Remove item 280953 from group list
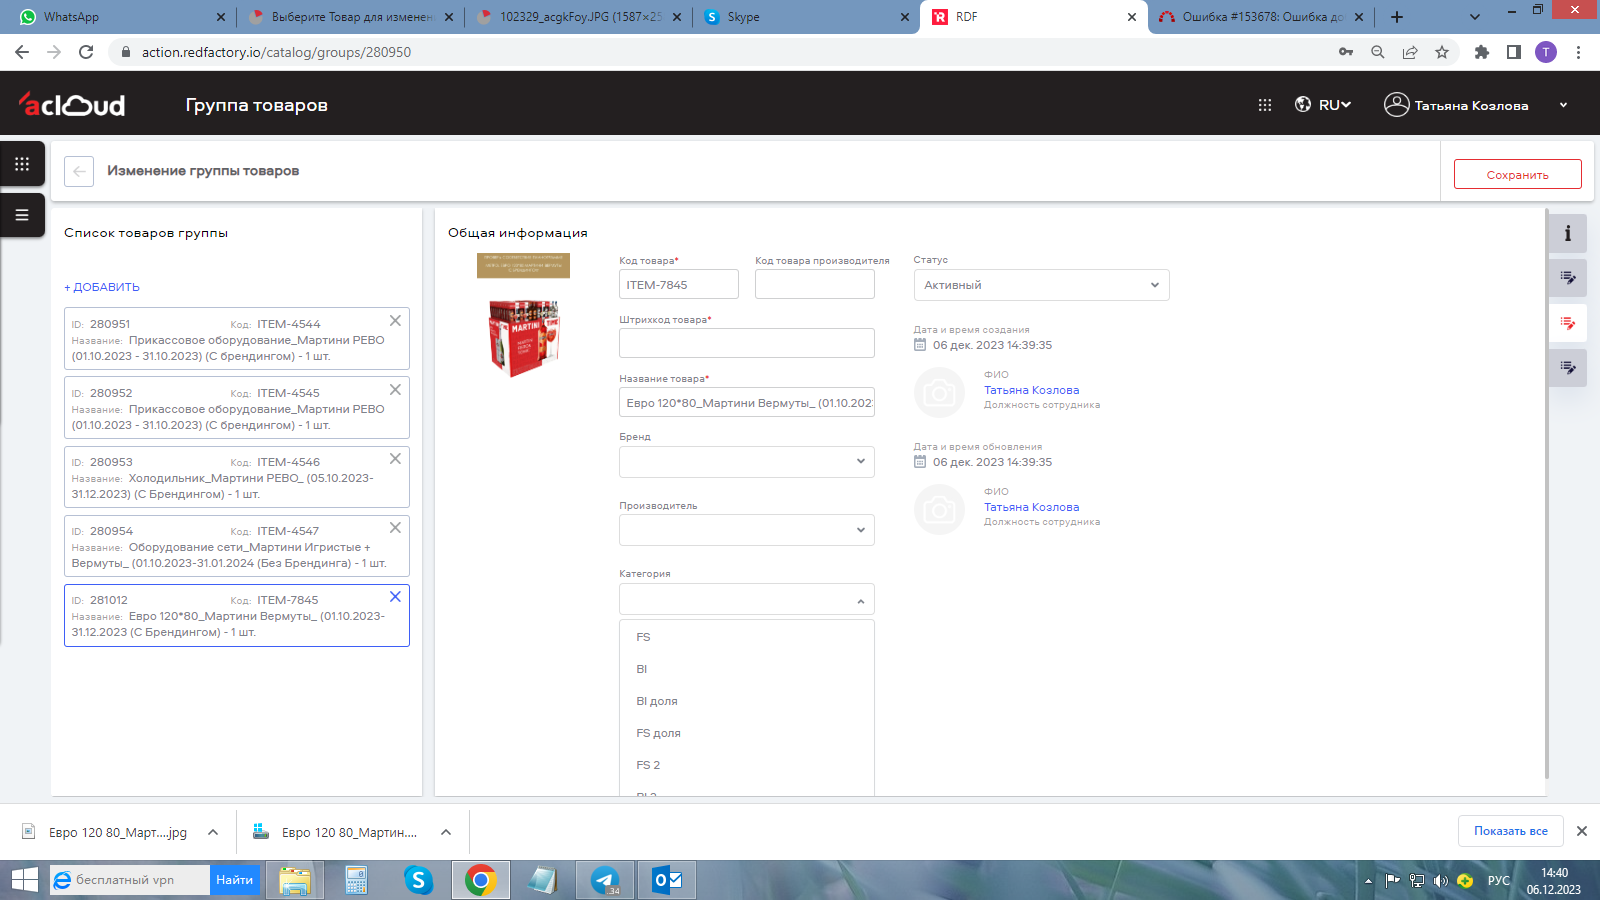The image size is (1600, 900). point(395,459)
